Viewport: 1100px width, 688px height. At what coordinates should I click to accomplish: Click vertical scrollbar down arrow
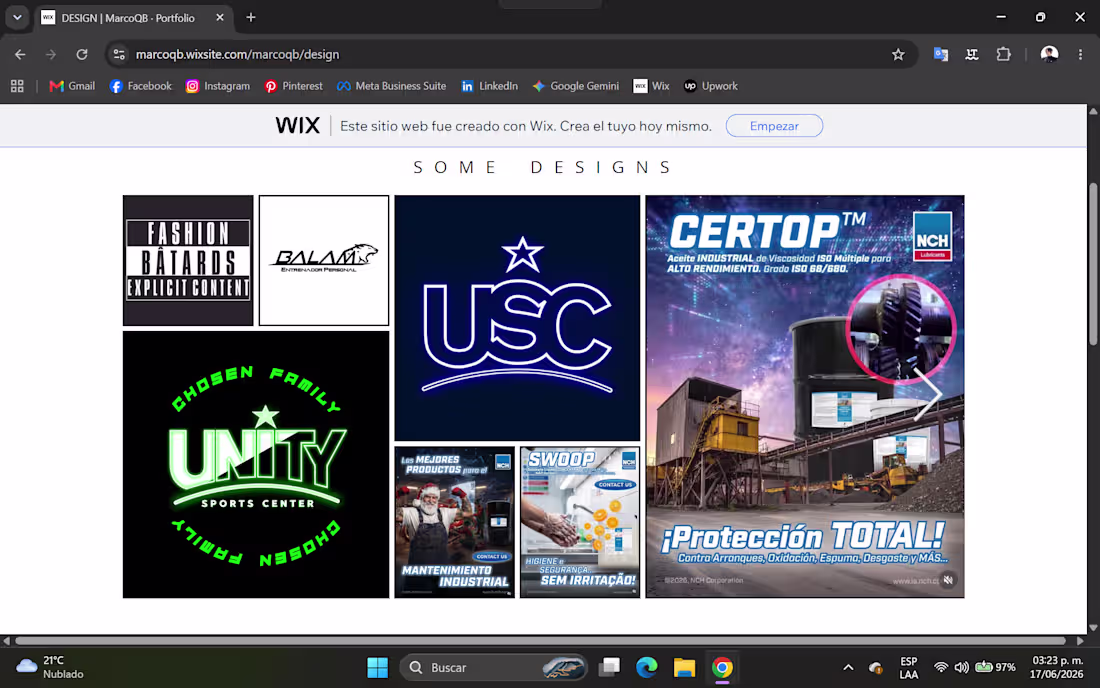click(1093, 628)
